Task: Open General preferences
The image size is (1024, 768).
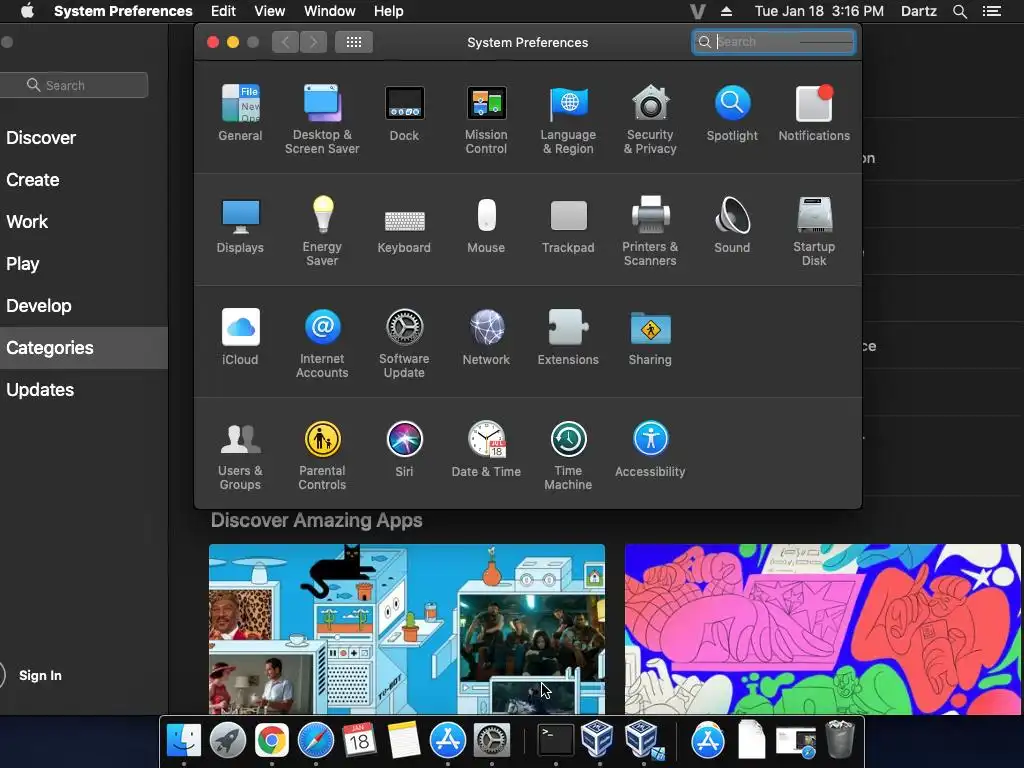Action: [240, 112]
